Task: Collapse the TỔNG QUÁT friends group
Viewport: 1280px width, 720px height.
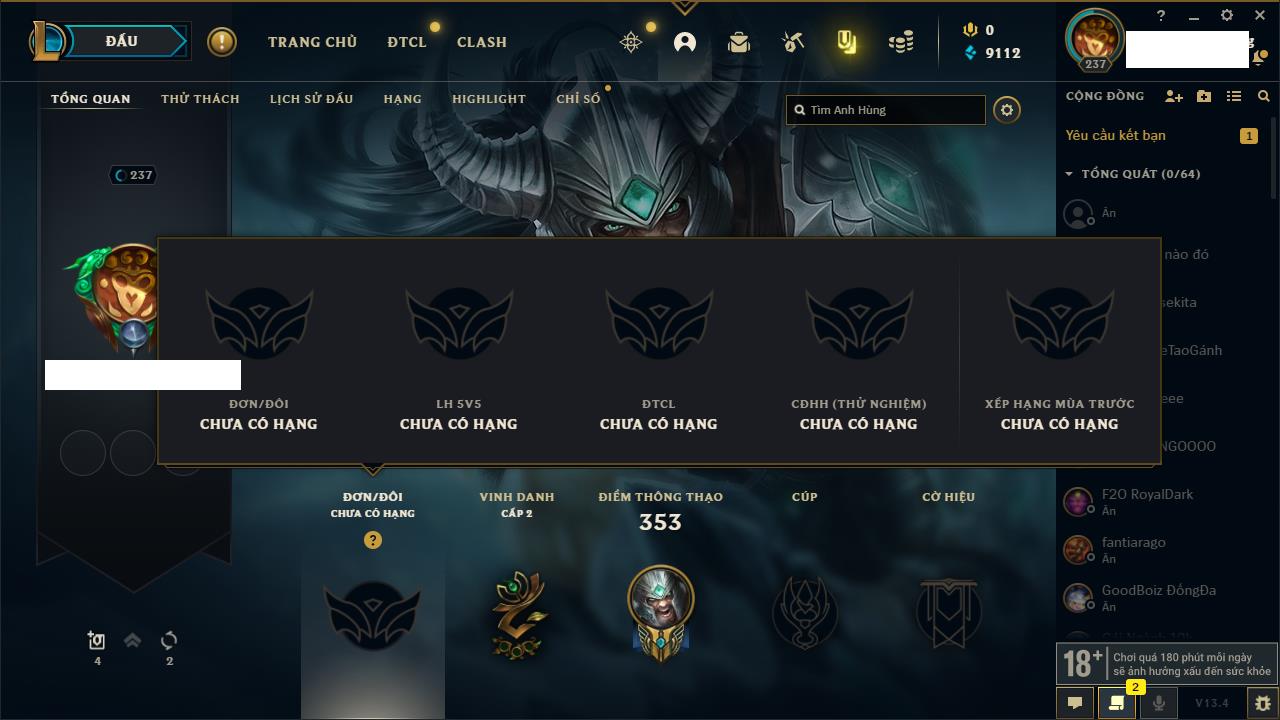Action: [1069, 174]
